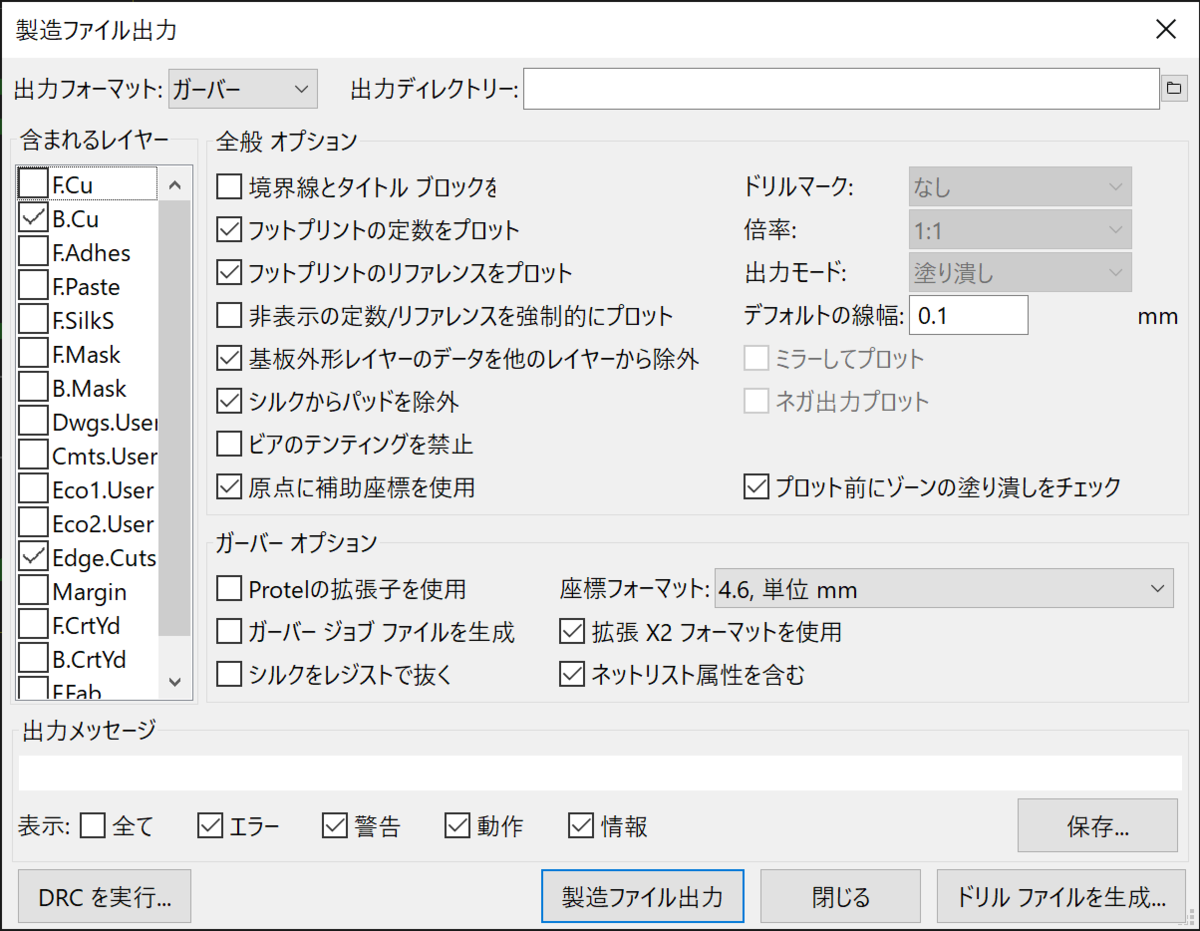
Task: Click the デフォルトの線幅 input field
Action: pos(968,316)
